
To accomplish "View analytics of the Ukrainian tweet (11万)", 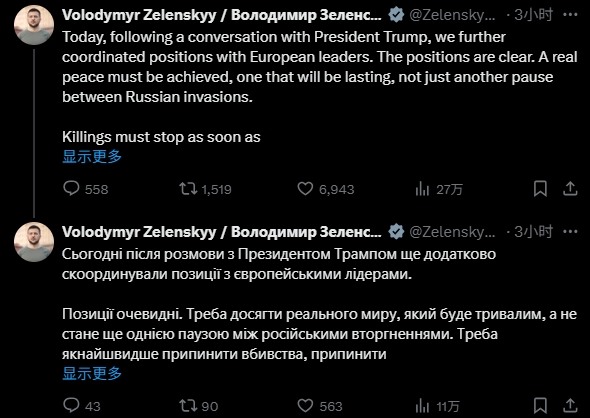I will pos(438,406).
